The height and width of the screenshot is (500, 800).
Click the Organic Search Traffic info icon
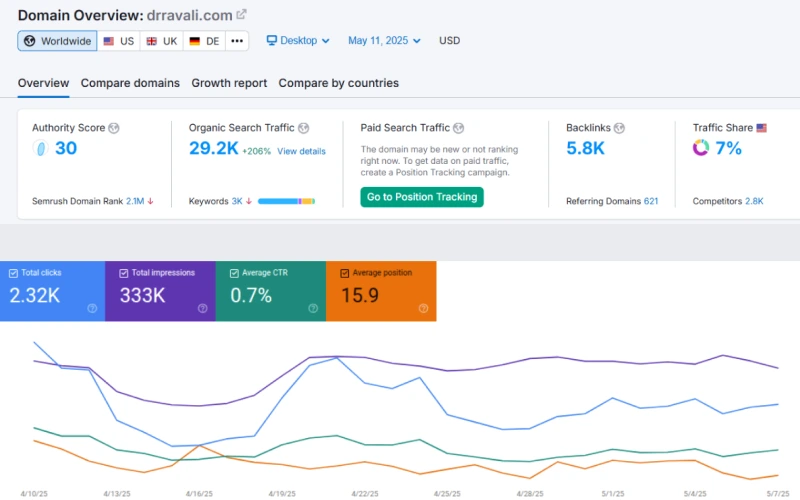303,128
